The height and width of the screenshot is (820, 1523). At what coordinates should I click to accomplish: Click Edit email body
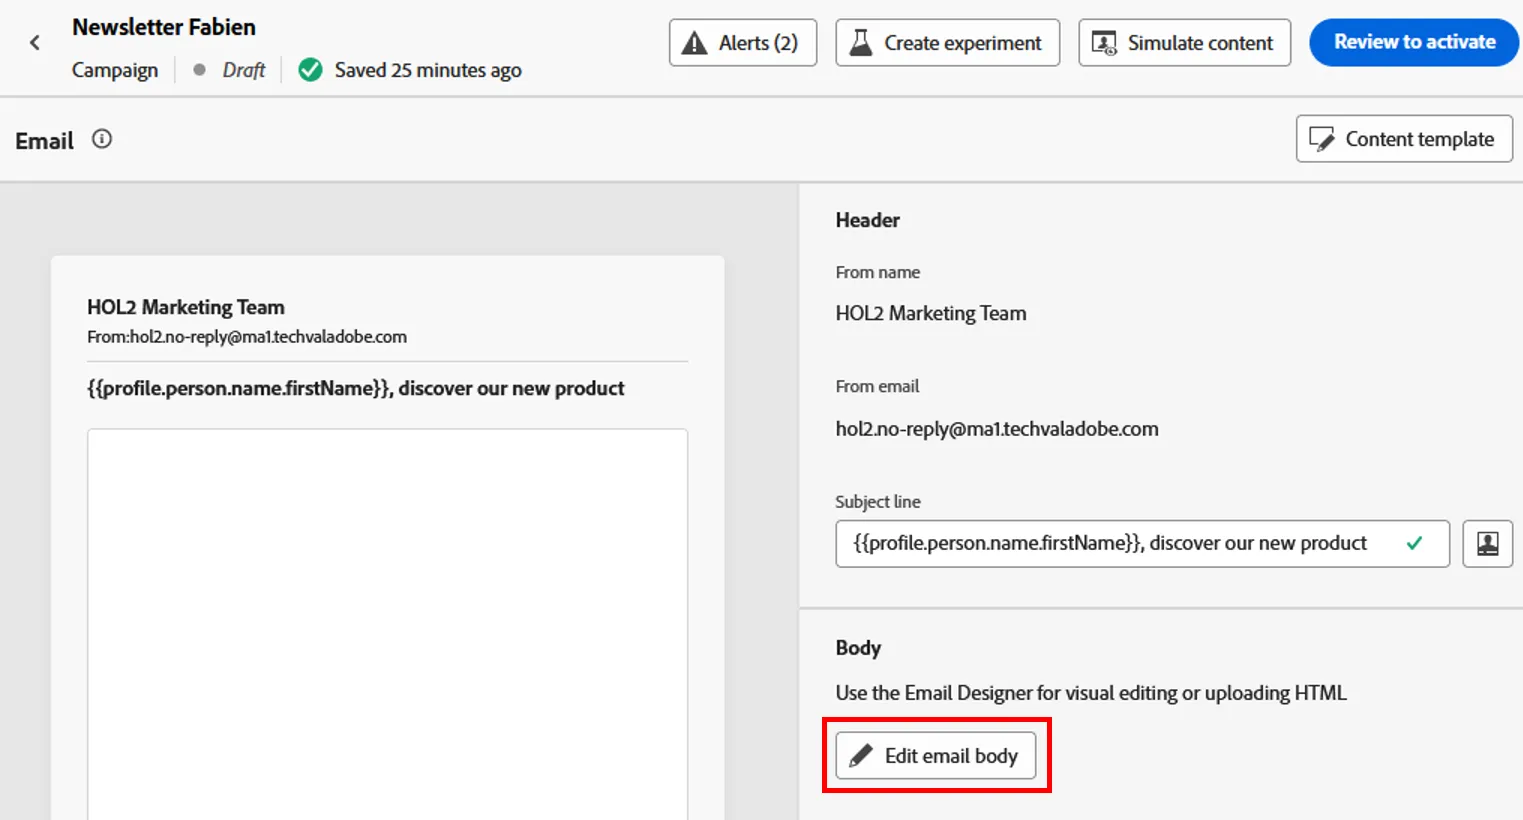[x=936, y=756]
